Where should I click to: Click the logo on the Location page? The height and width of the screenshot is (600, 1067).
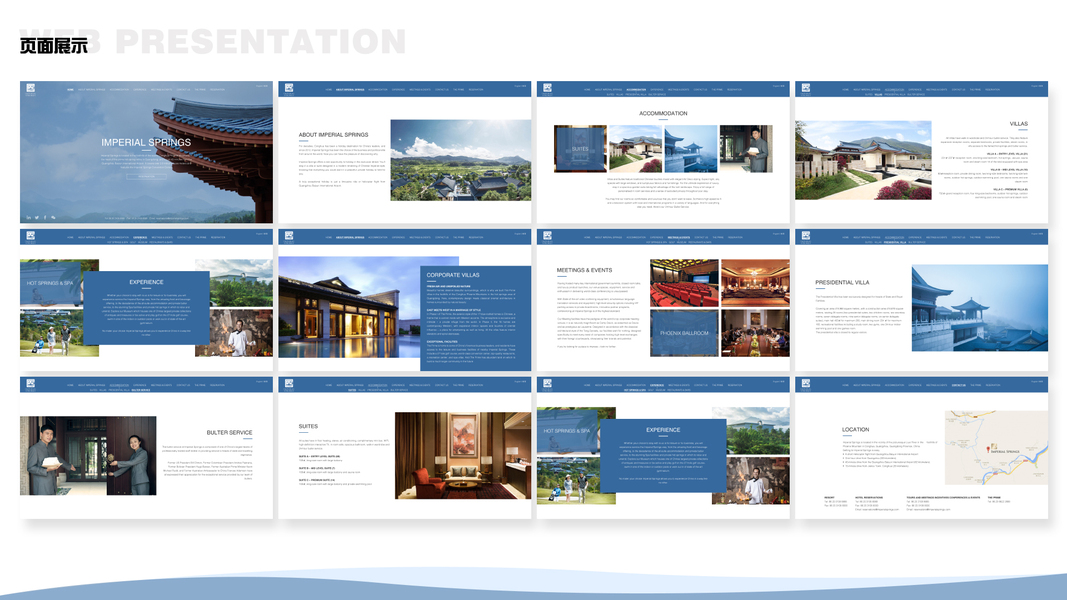pyautogui.click(x=806, y=384)
